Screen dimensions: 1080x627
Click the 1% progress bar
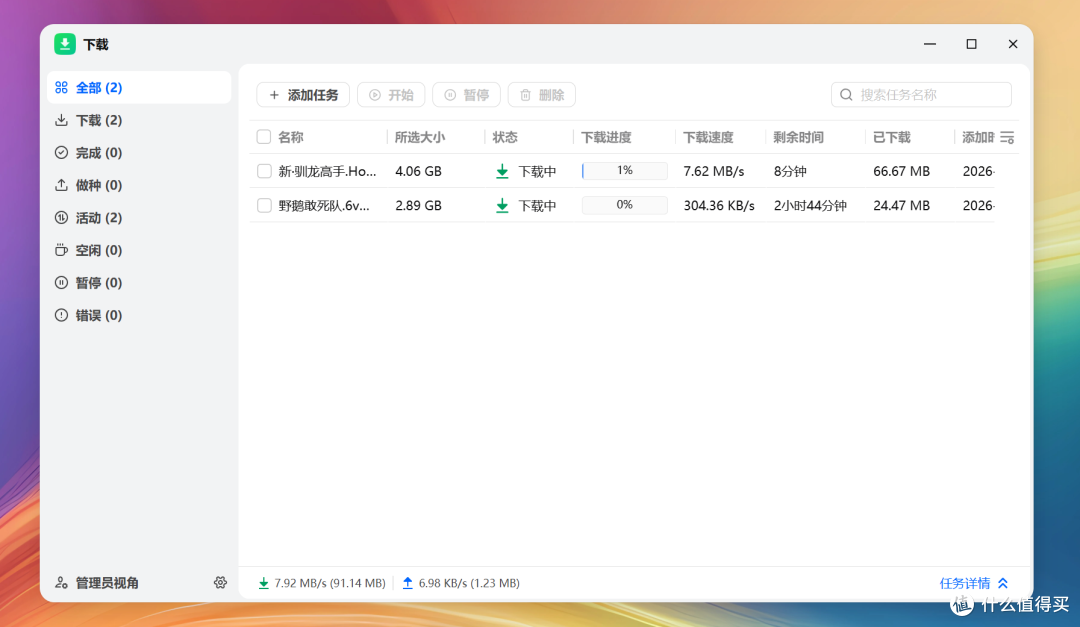point(625,171)
